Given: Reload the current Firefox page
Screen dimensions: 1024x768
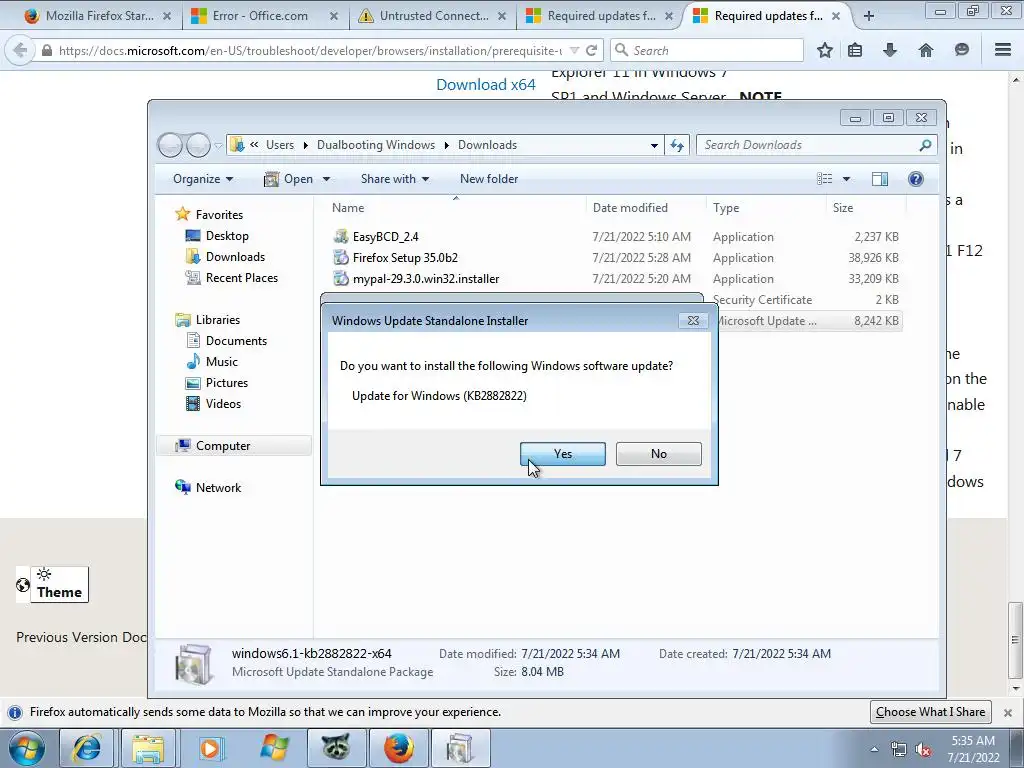Looking at the screenshot, I should (x=592, y=50).
